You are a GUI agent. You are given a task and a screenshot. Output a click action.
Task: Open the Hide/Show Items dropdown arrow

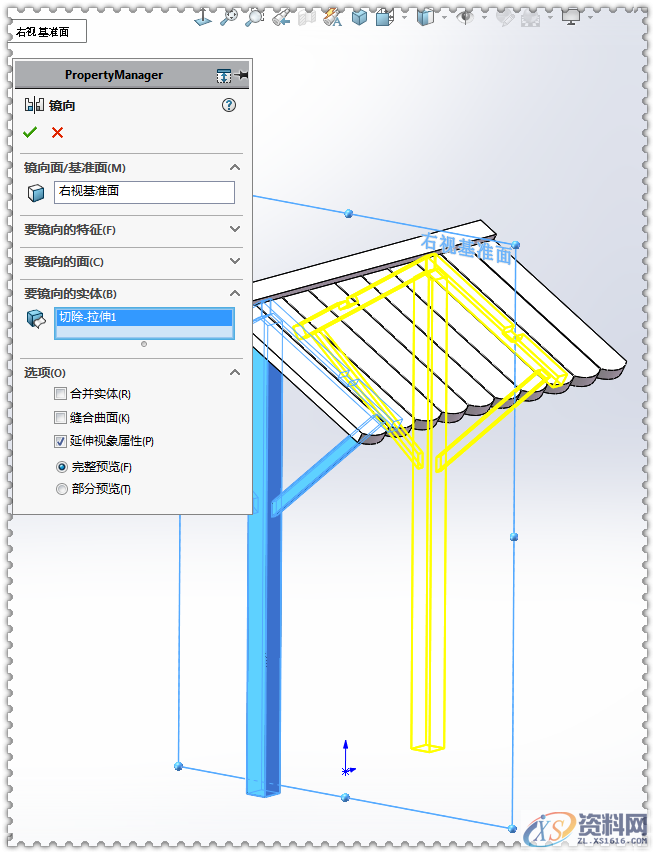pos(484,17)
